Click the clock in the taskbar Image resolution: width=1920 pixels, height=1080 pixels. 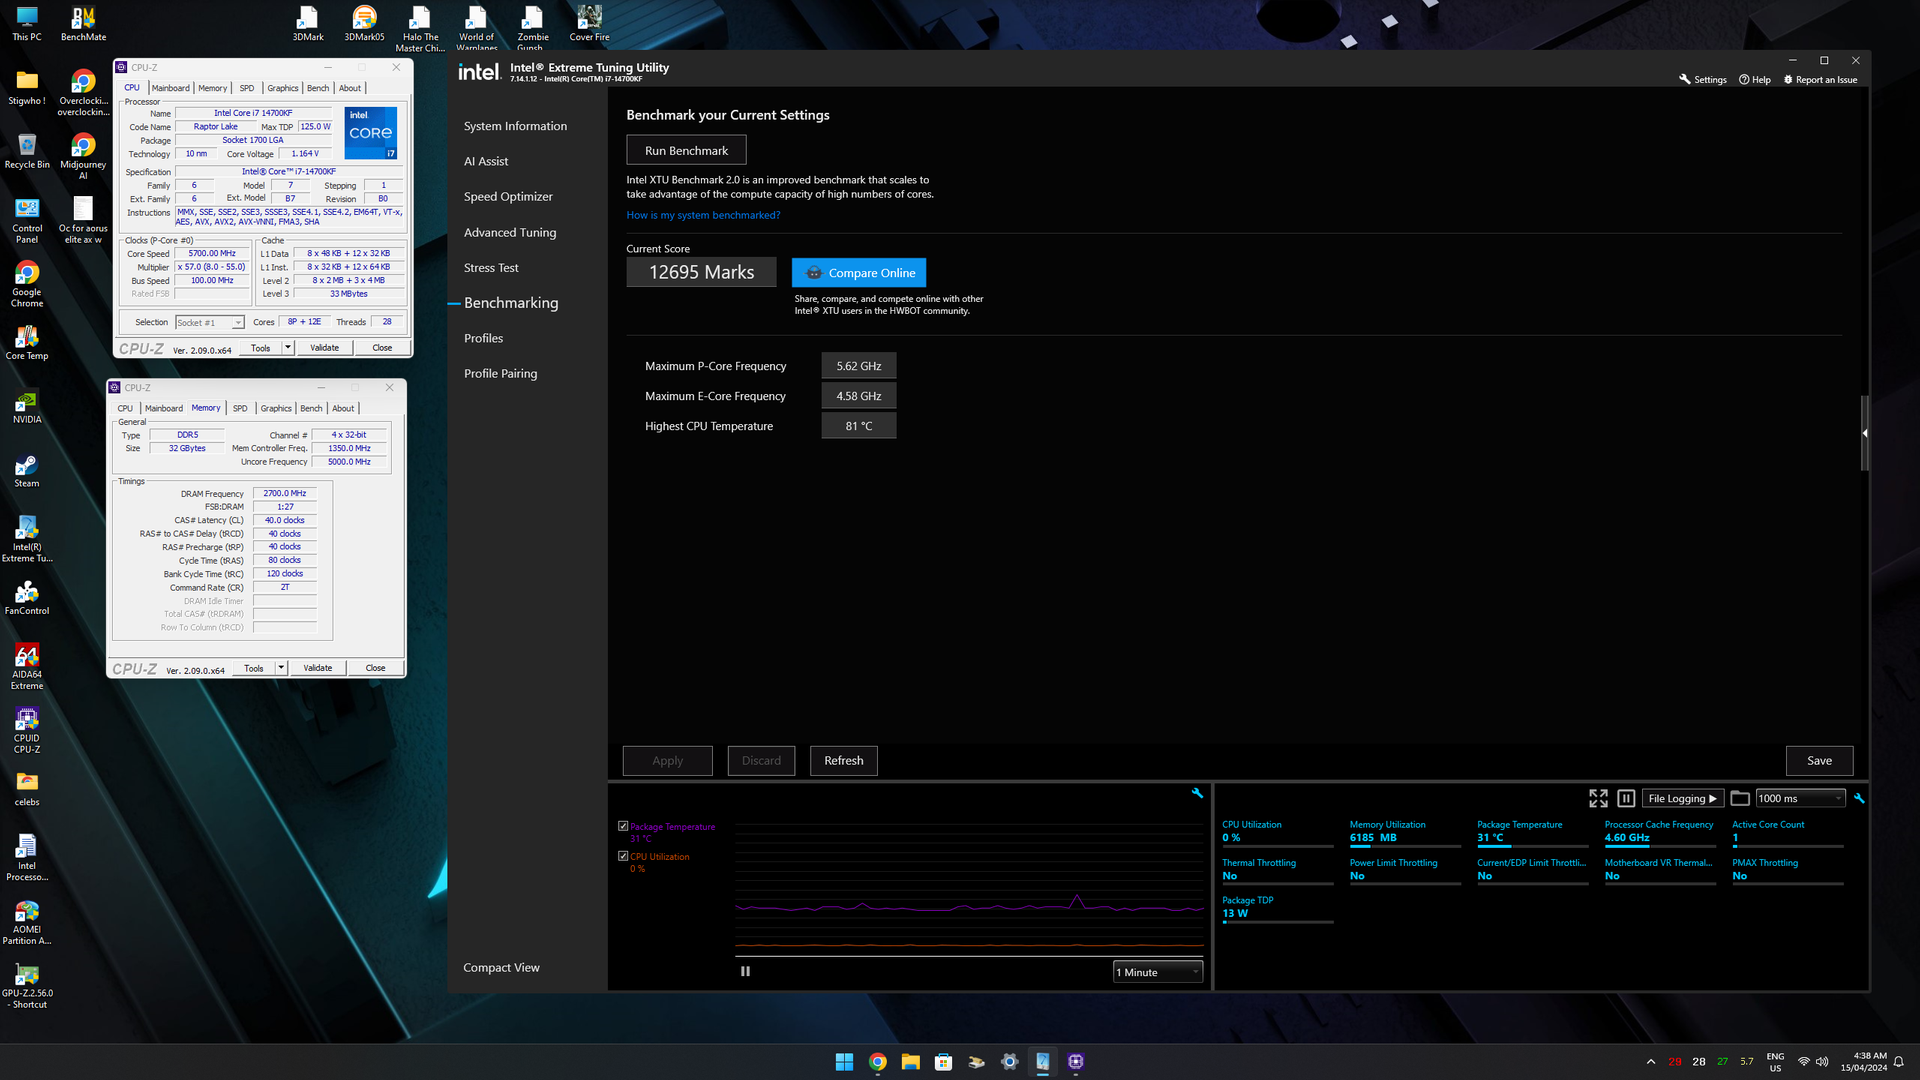click(x=1863, y=1062)
